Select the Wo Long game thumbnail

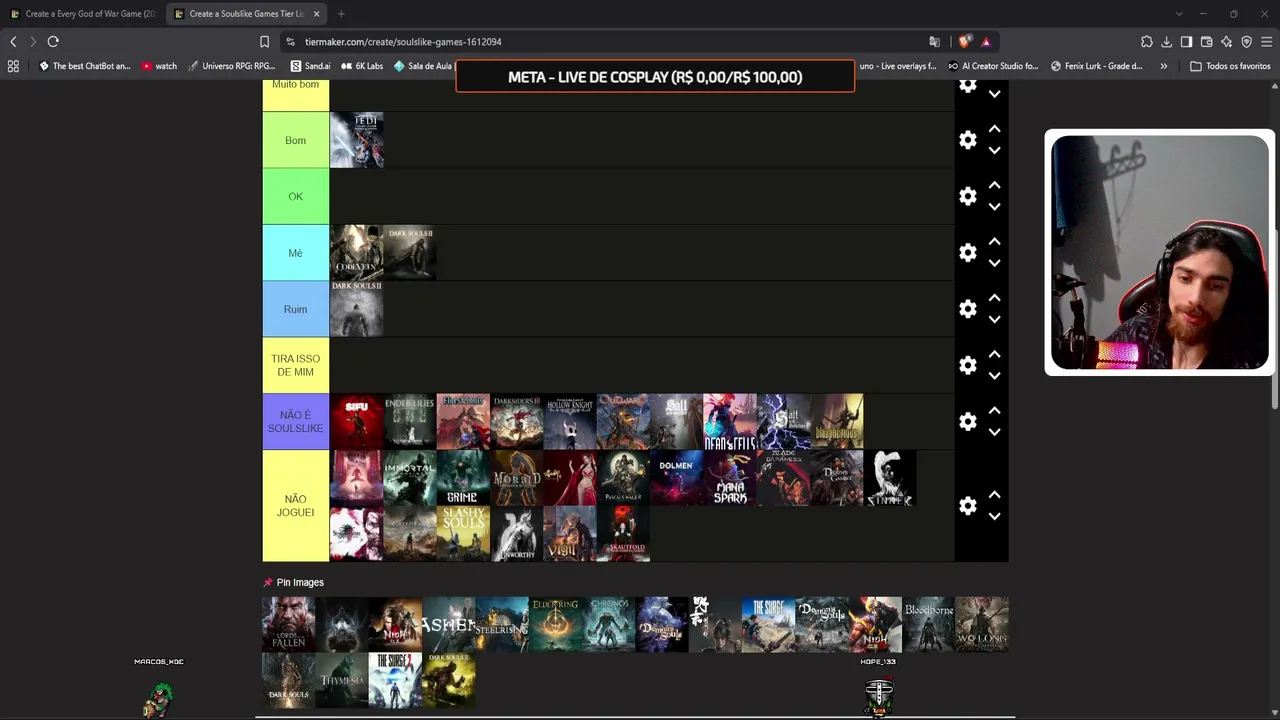[x=982, y=625]
